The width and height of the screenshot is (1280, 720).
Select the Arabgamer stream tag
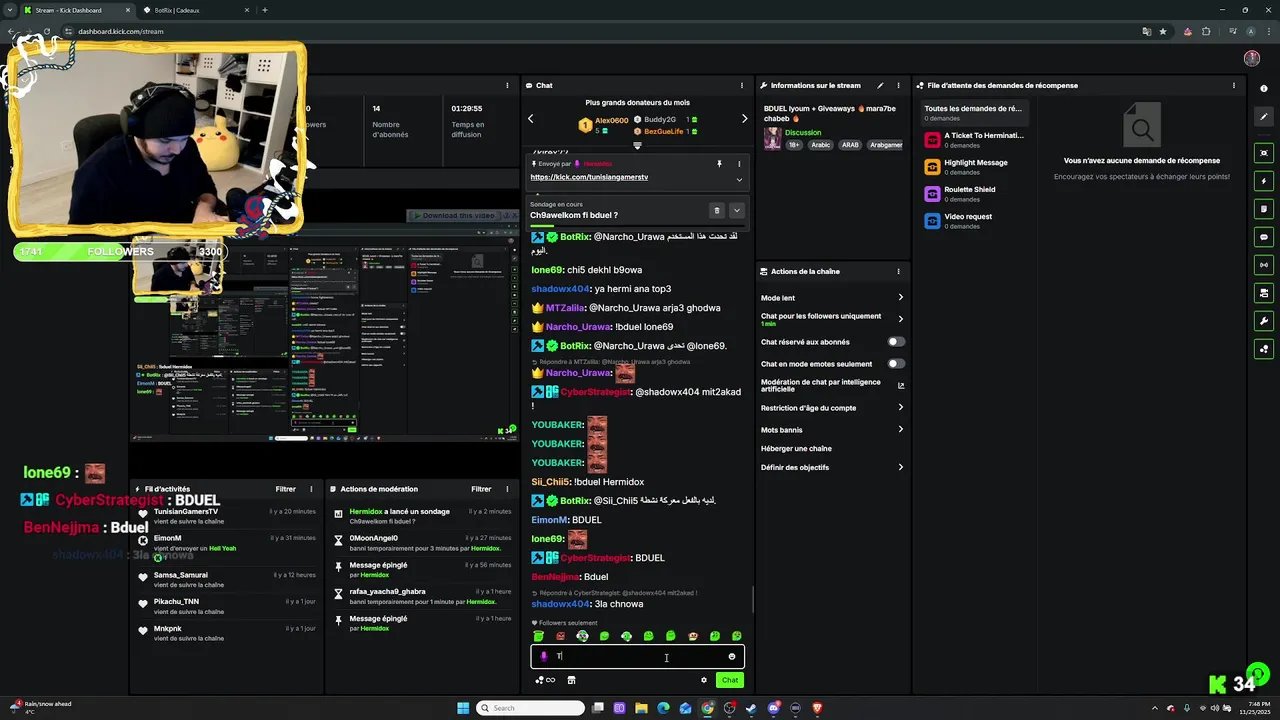pos(886,145)
